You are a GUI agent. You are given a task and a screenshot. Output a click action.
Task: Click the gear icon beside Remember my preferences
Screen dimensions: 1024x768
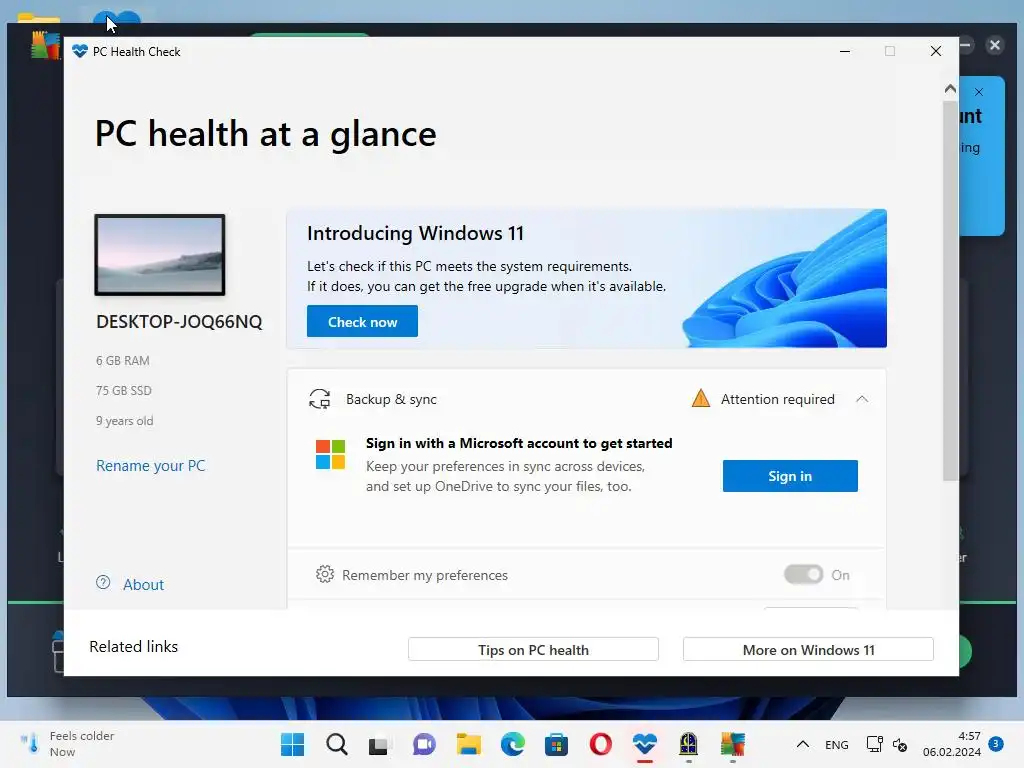pos(325,575)
